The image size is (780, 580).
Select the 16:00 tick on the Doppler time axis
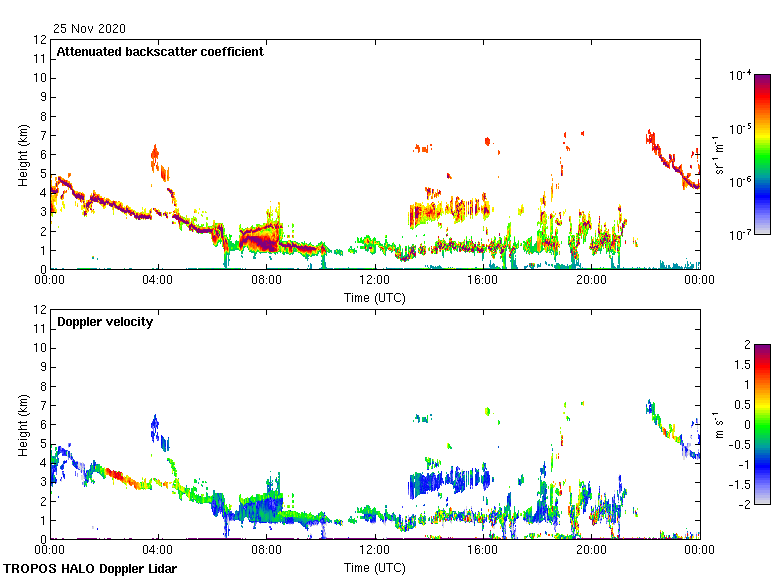click(x=483, y=551)
